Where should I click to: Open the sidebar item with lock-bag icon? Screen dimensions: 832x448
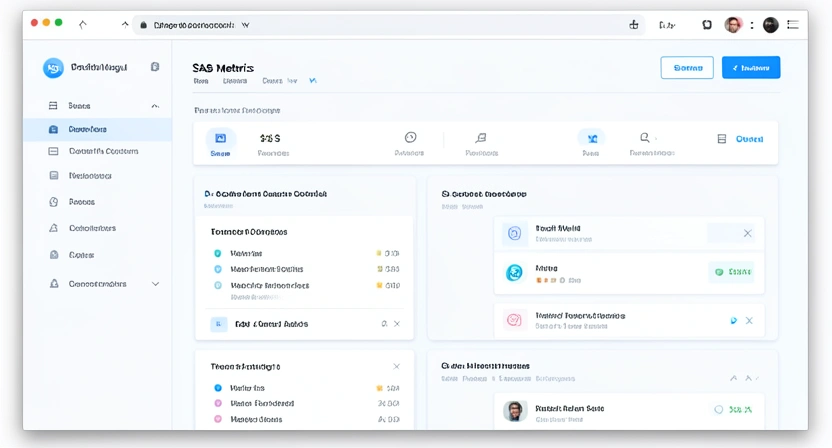[98, 255]
